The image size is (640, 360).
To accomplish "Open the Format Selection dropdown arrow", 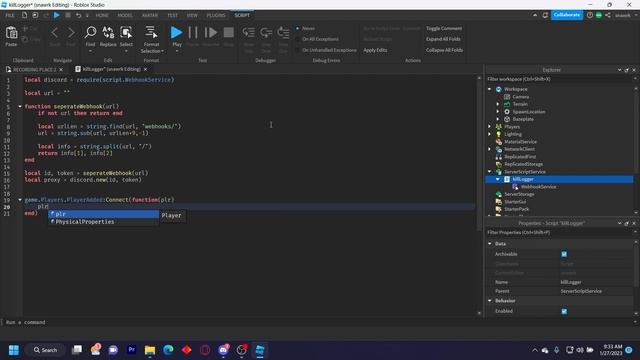I will coord(162,51).
